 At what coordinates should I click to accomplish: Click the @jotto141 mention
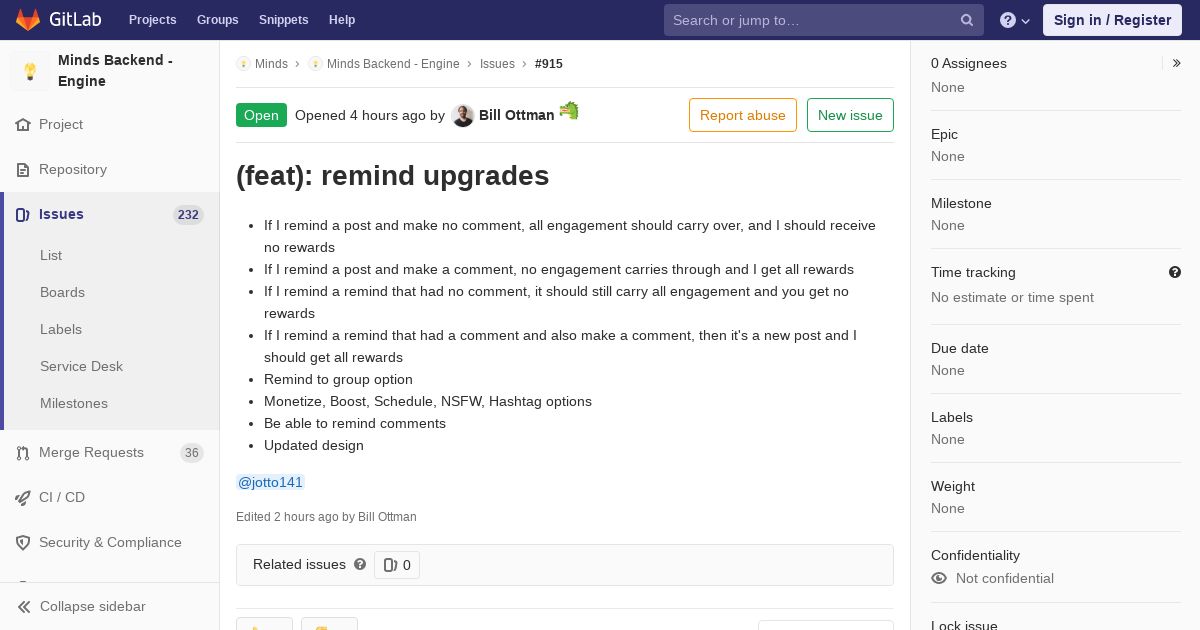(x=270, y=482)
